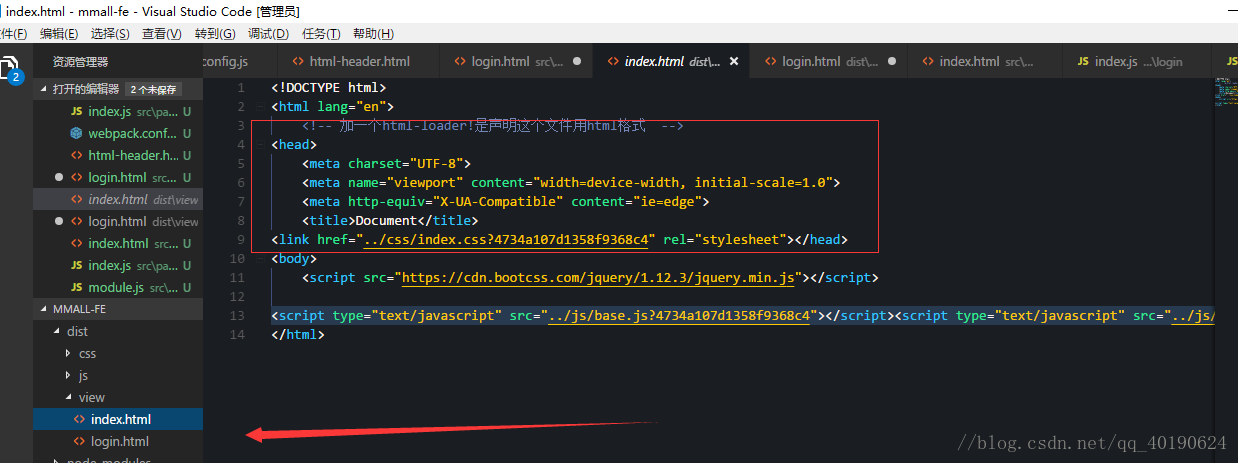Click line number 13 in gutter
Viewport: 1238px width, 463px height.
click(x=236, y=315)
